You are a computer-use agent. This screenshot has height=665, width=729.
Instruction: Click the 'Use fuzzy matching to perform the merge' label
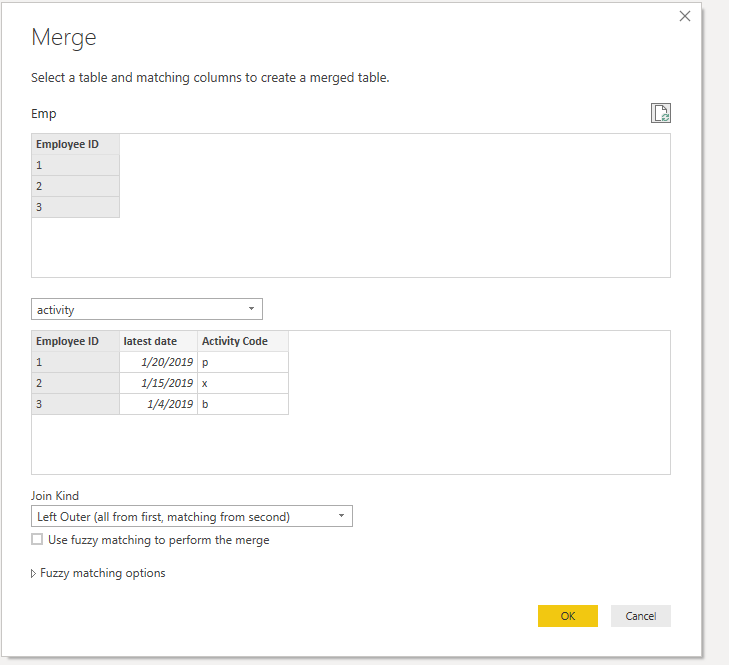click(159, 540)
